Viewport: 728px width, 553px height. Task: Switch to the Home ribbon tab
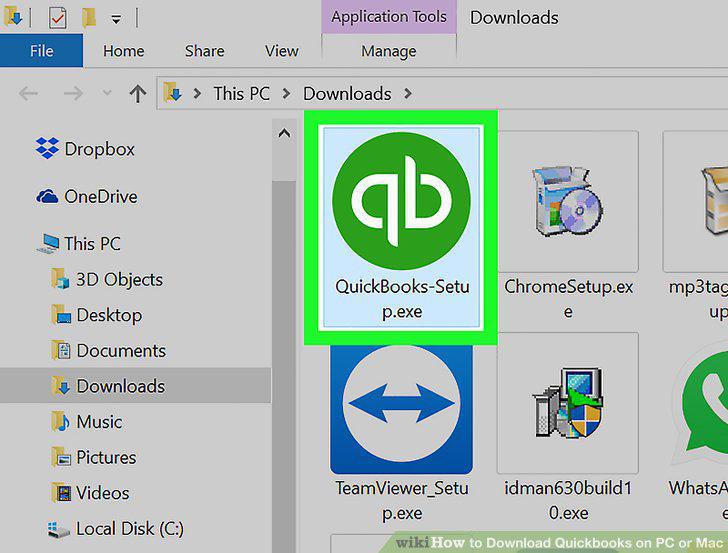click(124, 51)
